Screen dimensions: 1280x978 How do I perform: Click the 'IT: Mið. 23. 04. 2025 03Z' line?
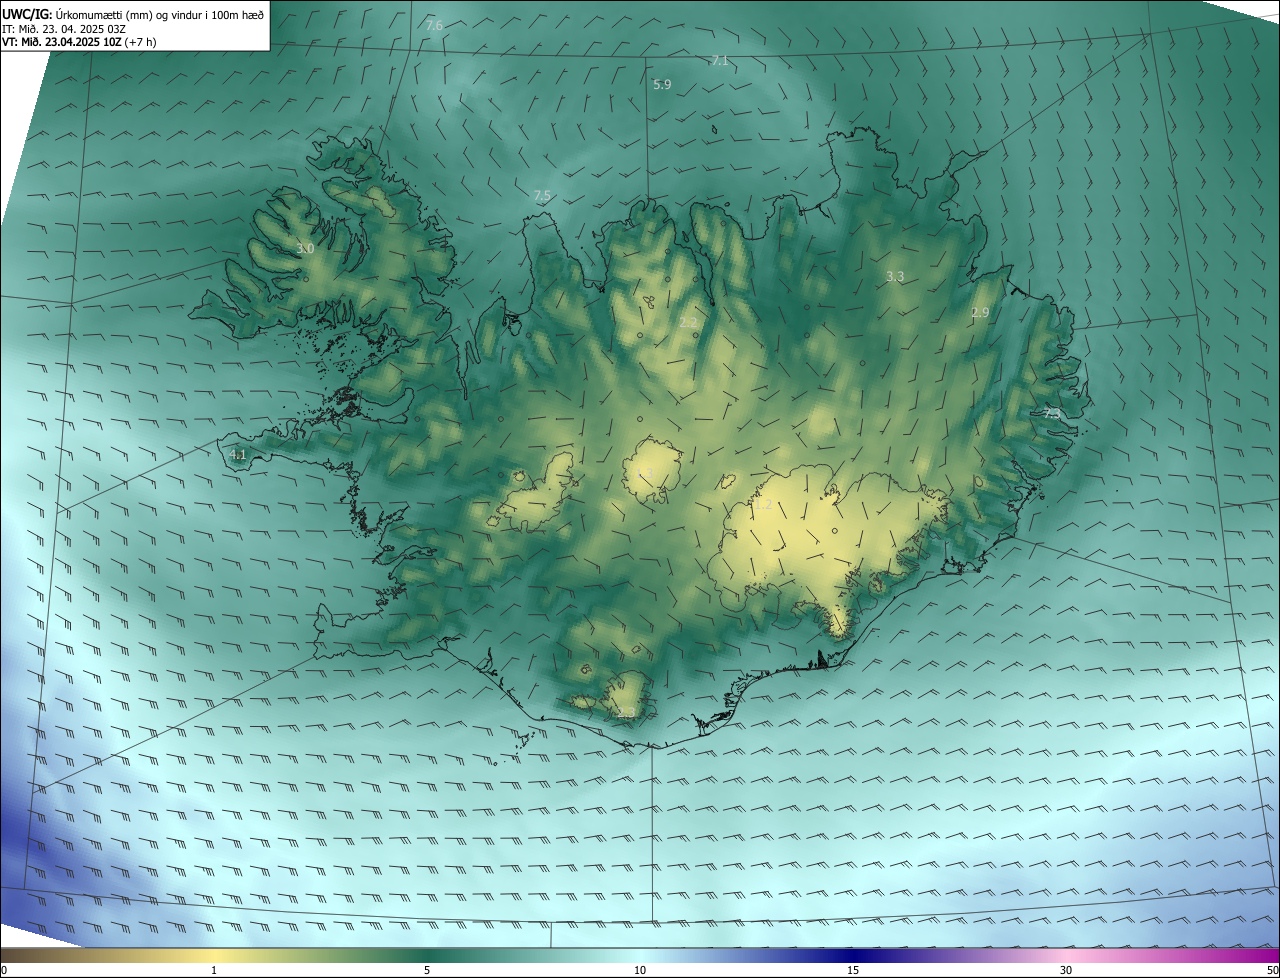[64, 29]
